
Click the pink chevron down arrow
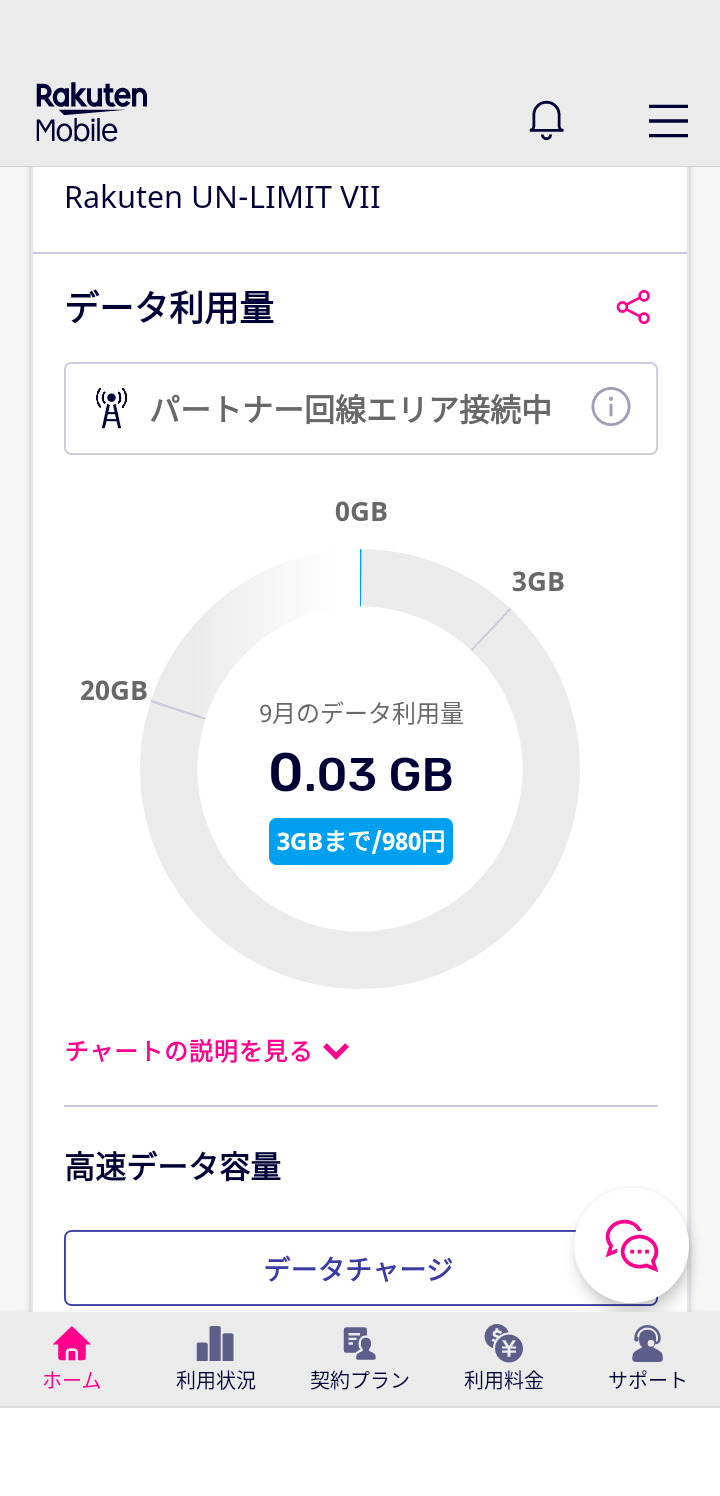337,1051
